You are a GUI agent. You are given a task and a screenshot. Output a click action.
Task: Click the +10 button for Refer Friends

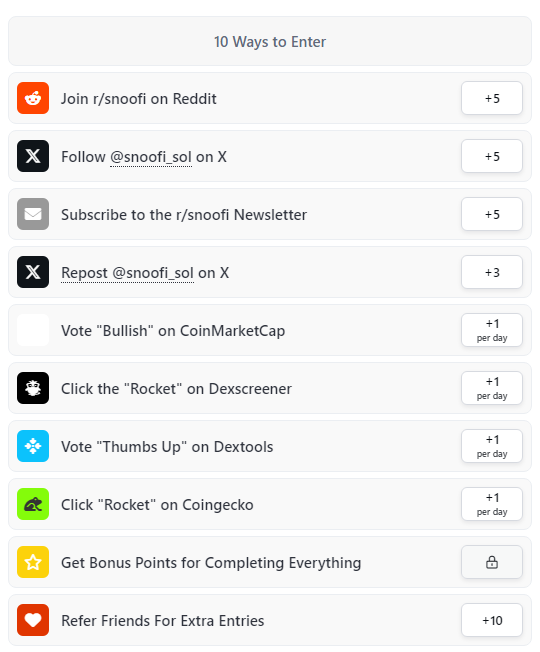492,620
